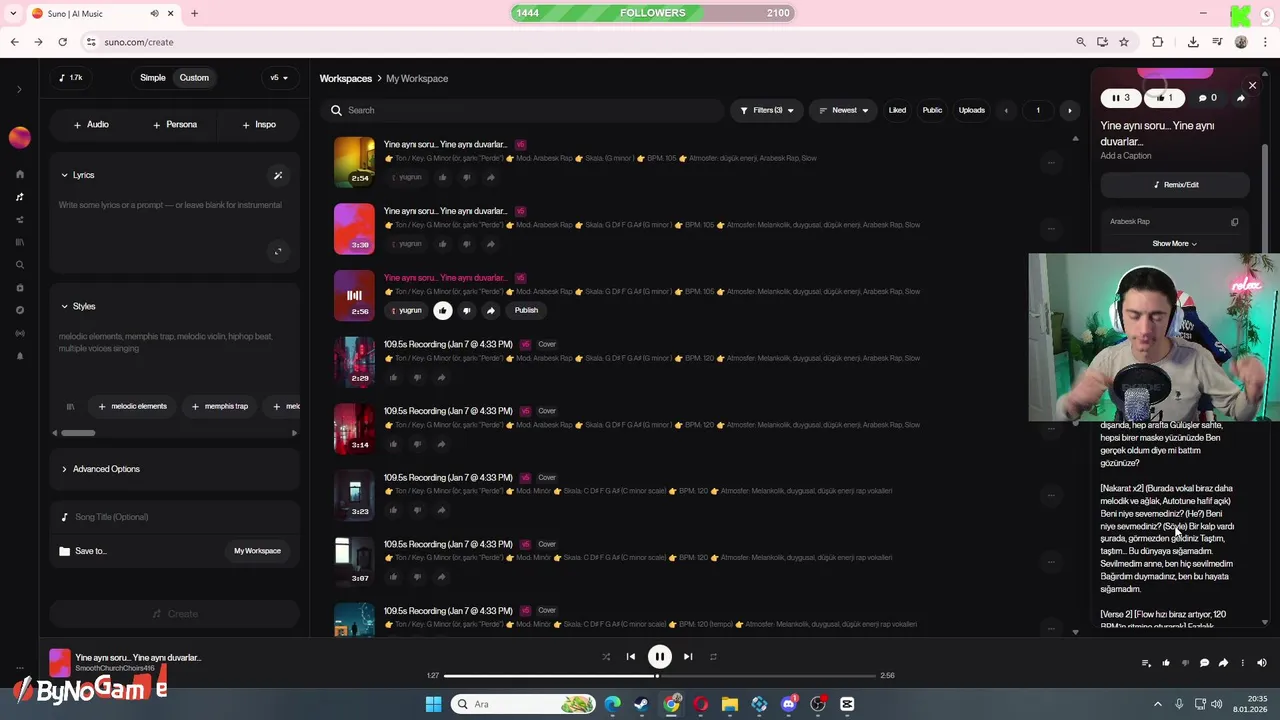Click Remix/Edit in details panel

click(1175, 185)
